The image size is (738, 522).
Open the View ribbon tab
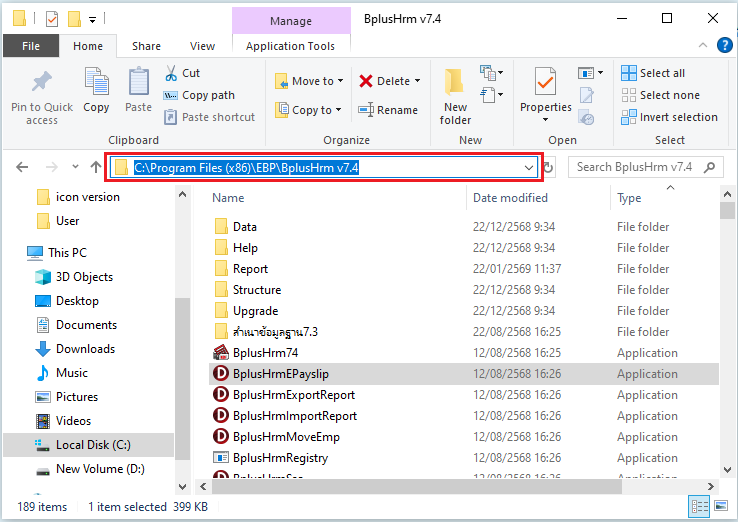coord(202,46)
